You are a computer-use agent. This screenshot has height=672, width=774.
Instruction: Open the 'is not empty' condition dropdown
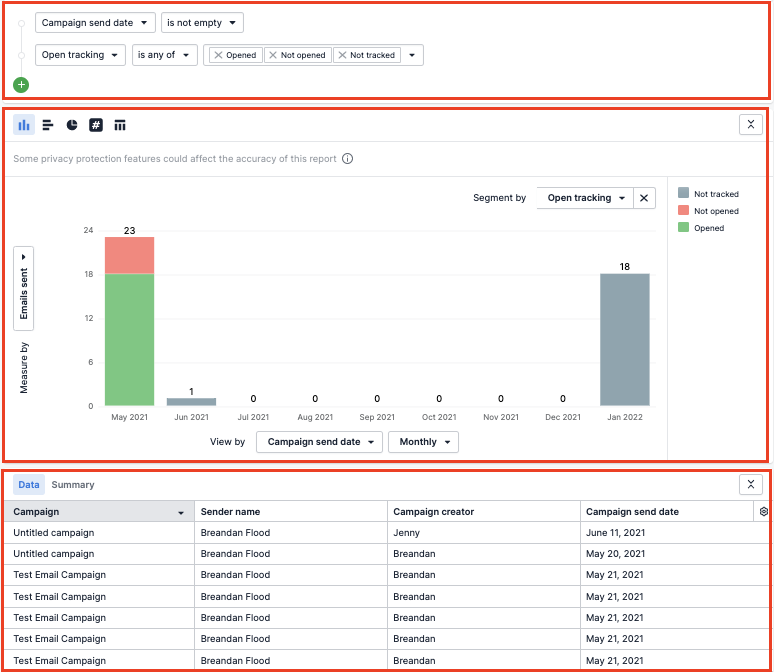[202, 22]
